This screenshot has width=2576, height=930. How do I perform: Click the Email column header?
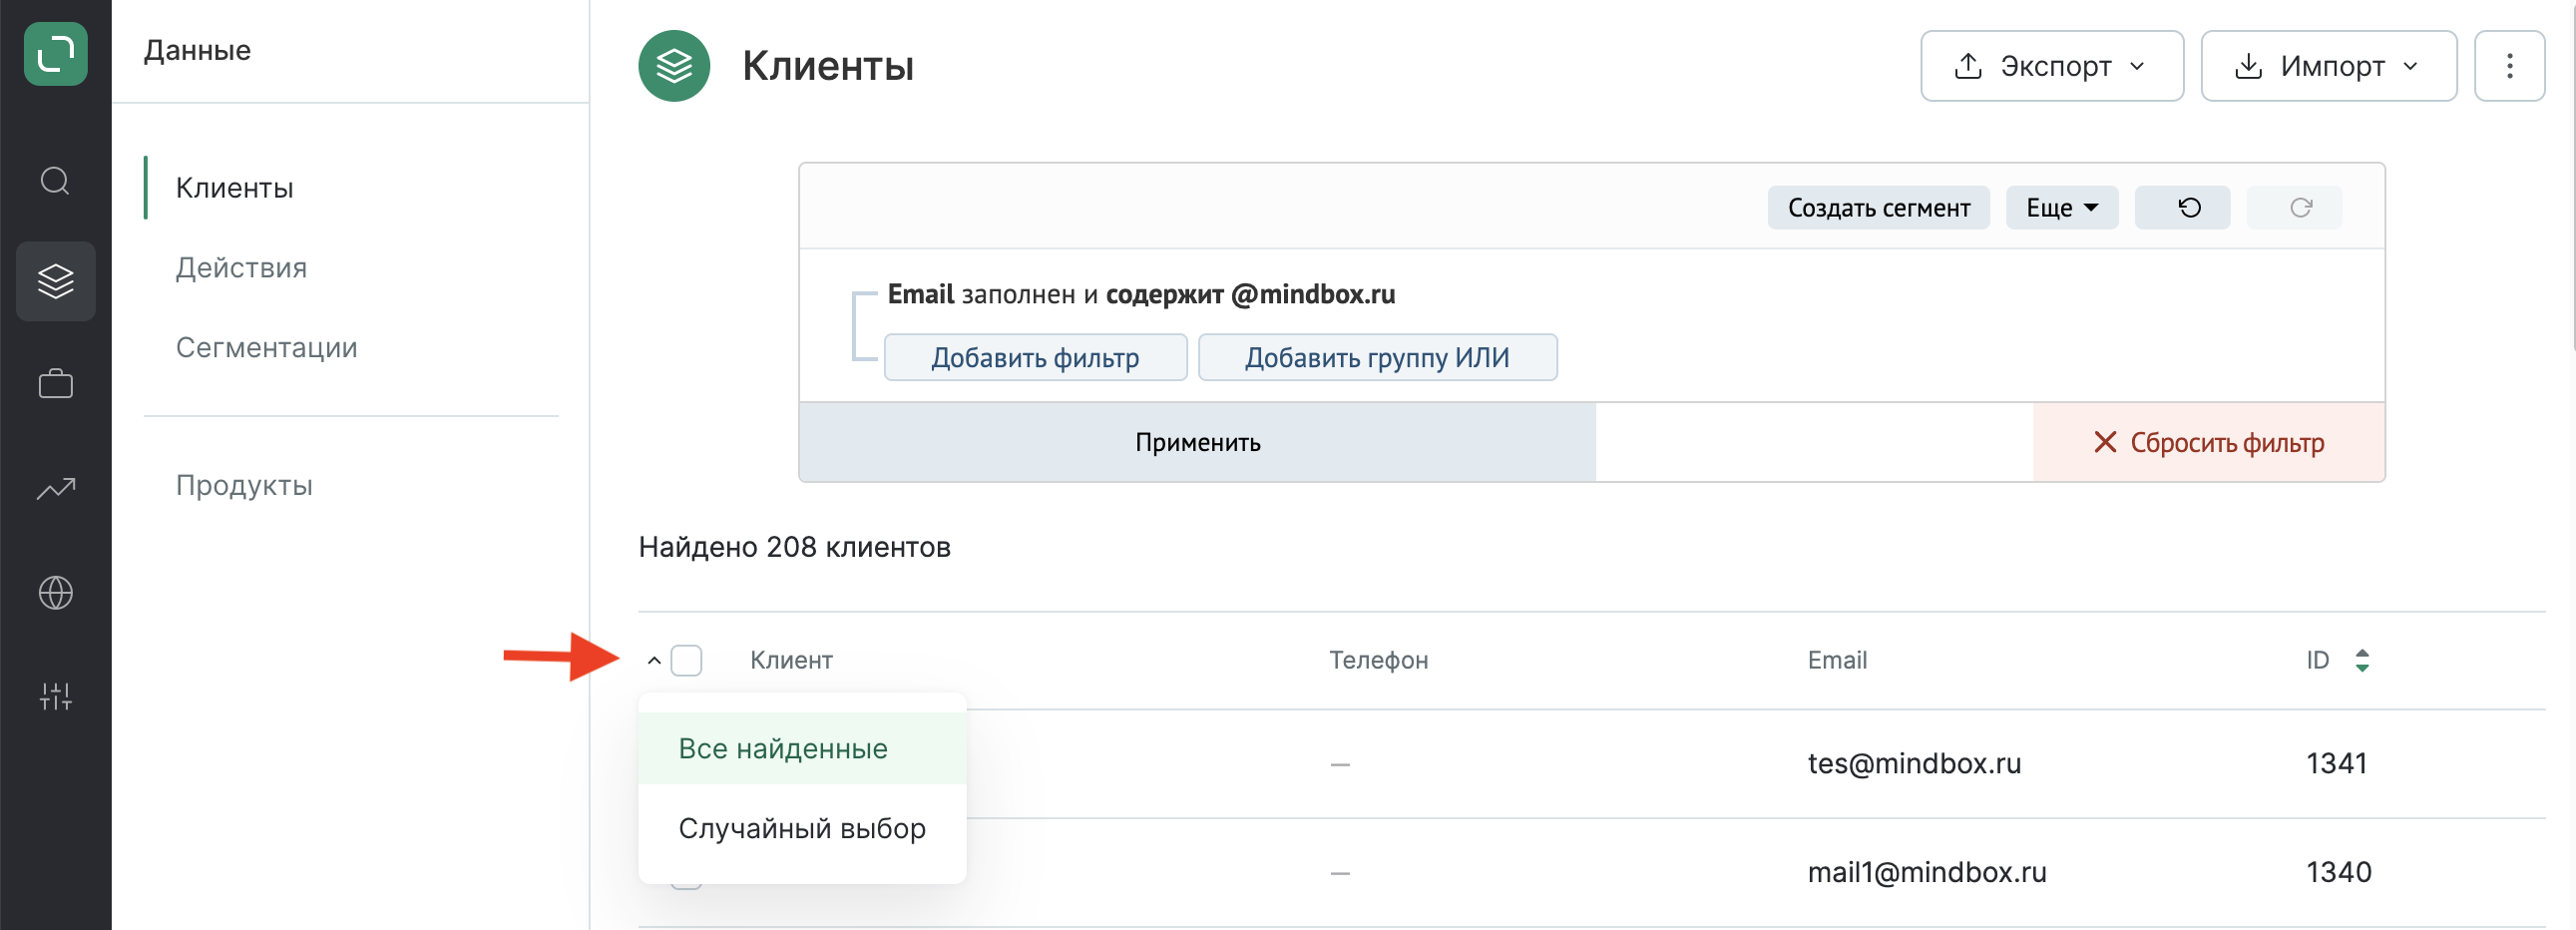click(x=1836, y=660)
